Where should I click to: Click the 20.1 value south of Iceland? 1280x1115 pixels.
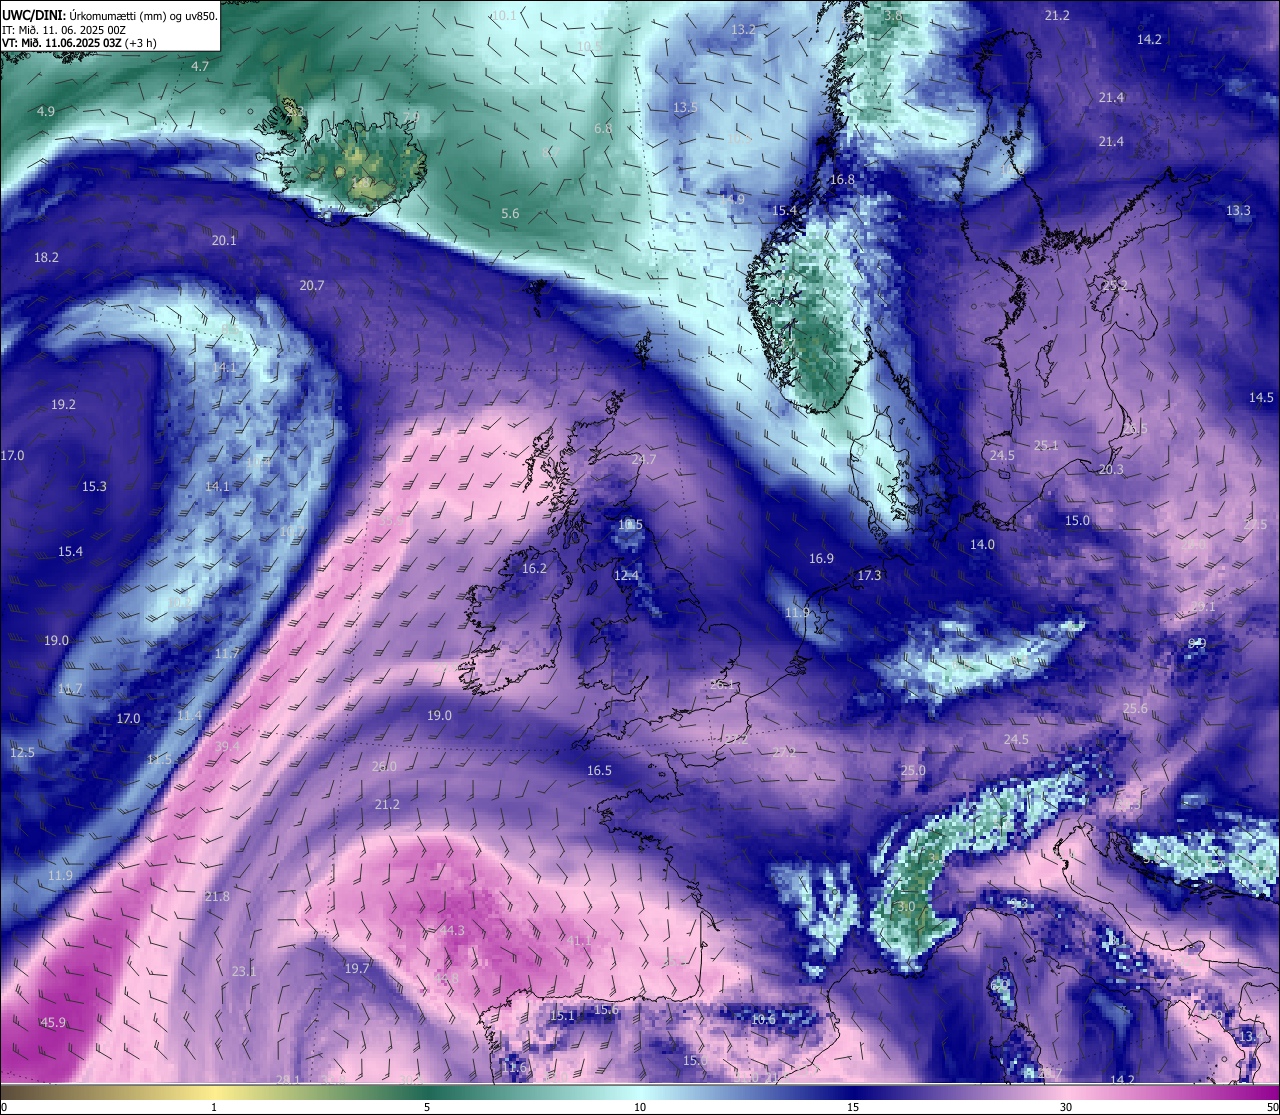pos(224,240)
